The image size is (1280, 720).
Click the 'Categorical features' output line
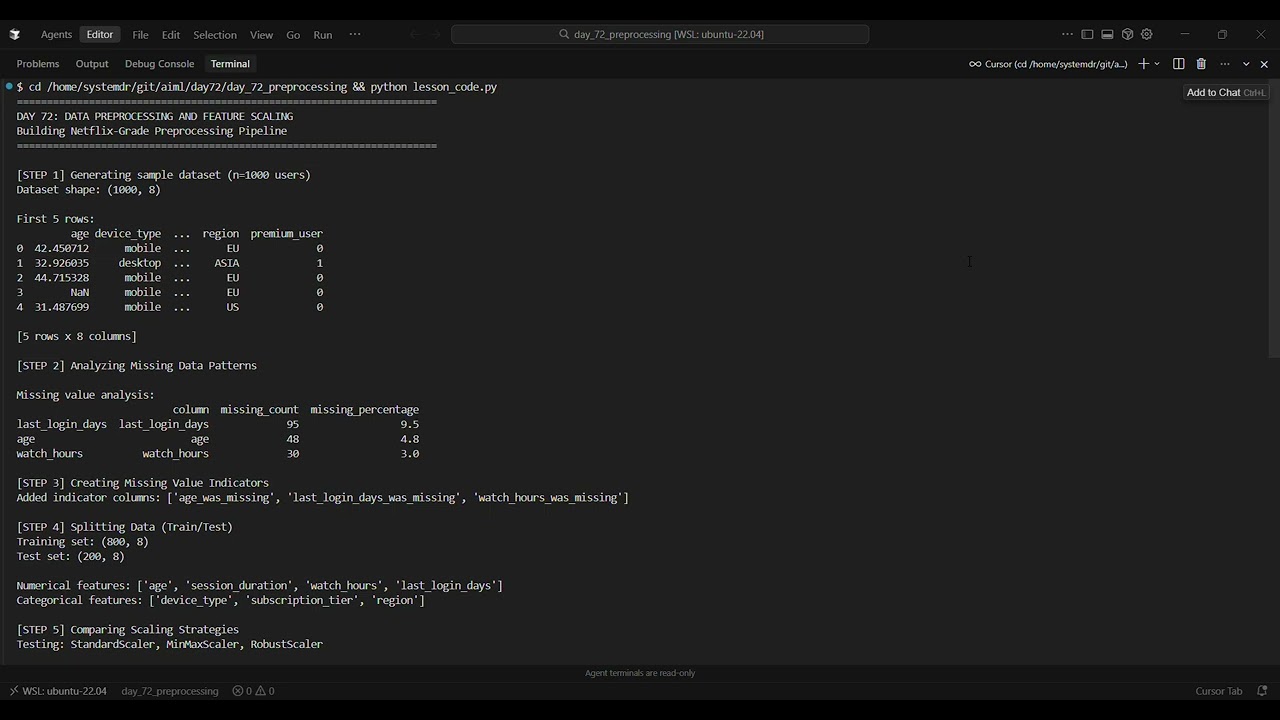coord(220,601)
